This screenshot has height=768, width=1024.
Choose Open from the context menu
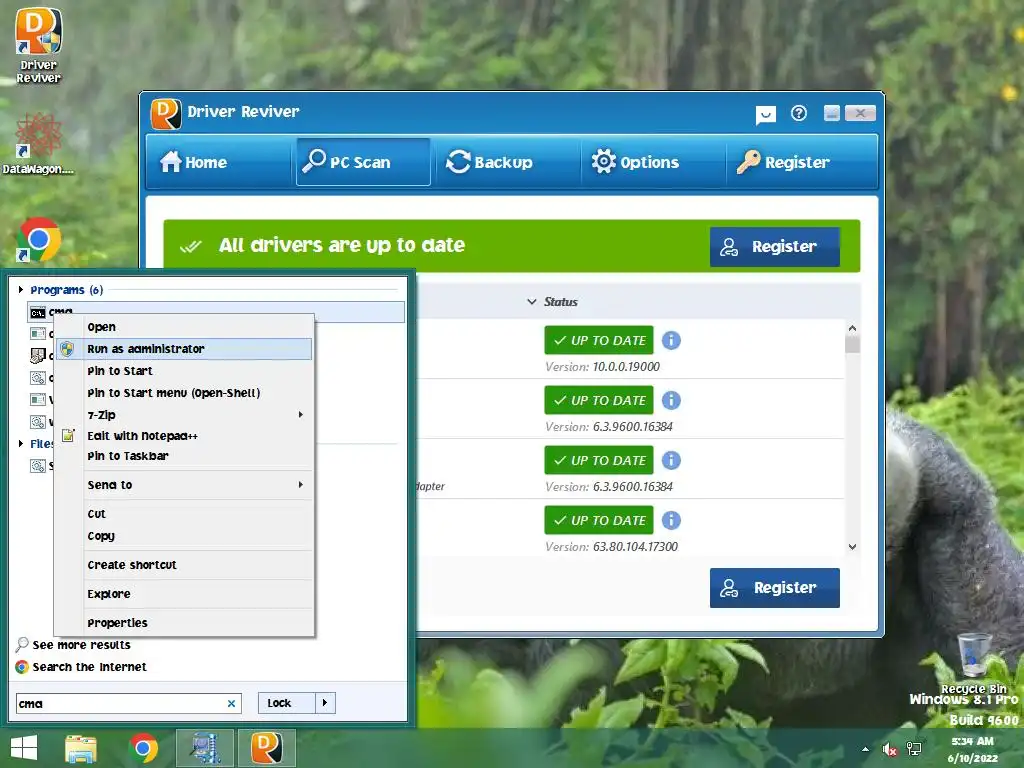184,327
